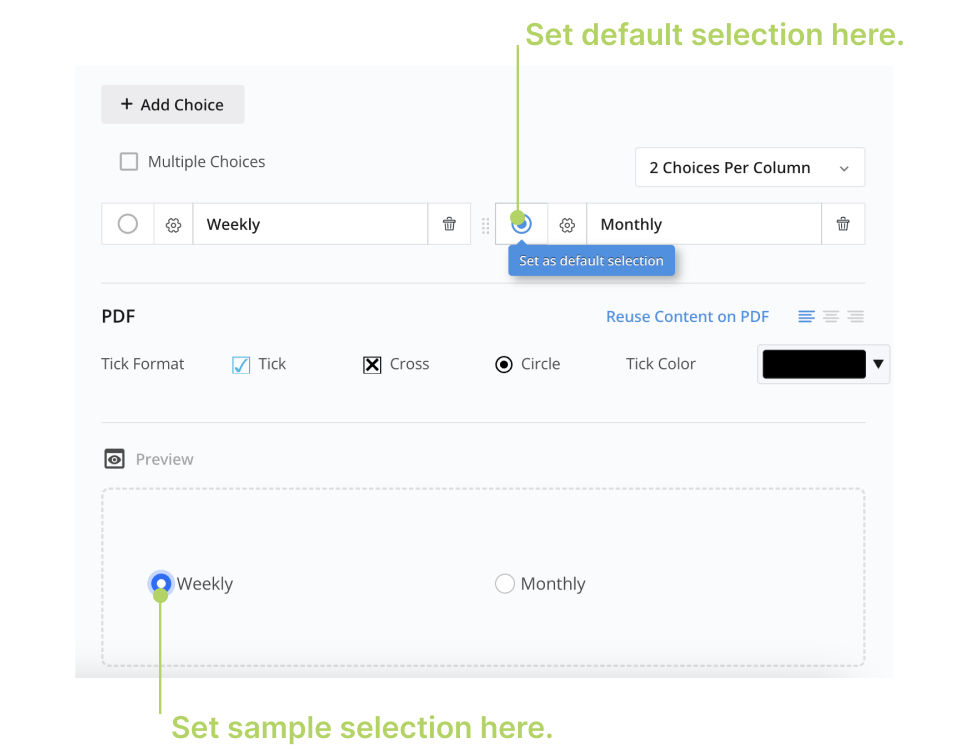The width and height of the screenshot is (963, 750).
Task: Expand the Tick Color dropdown arrow
Action: point(878,364)
